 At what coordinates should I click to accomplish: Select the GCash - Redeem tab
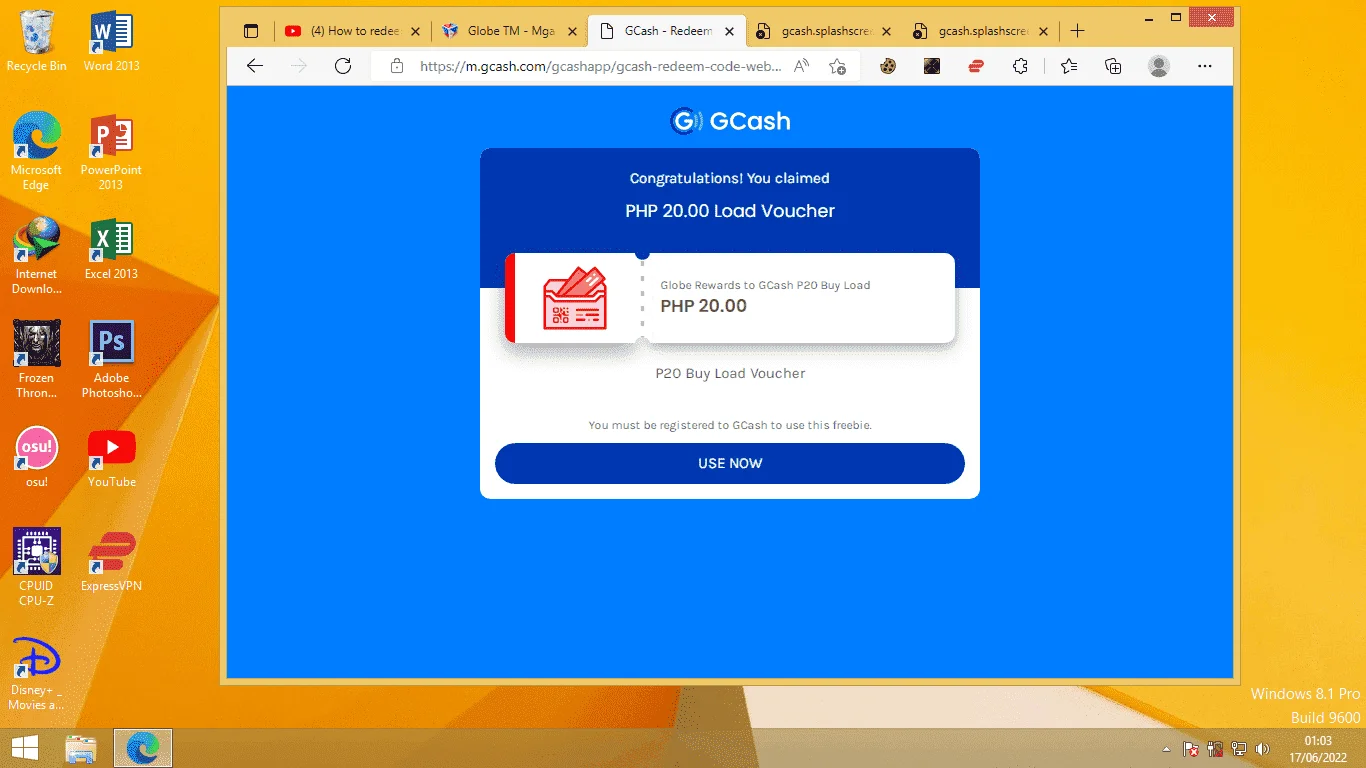(666, 31)
